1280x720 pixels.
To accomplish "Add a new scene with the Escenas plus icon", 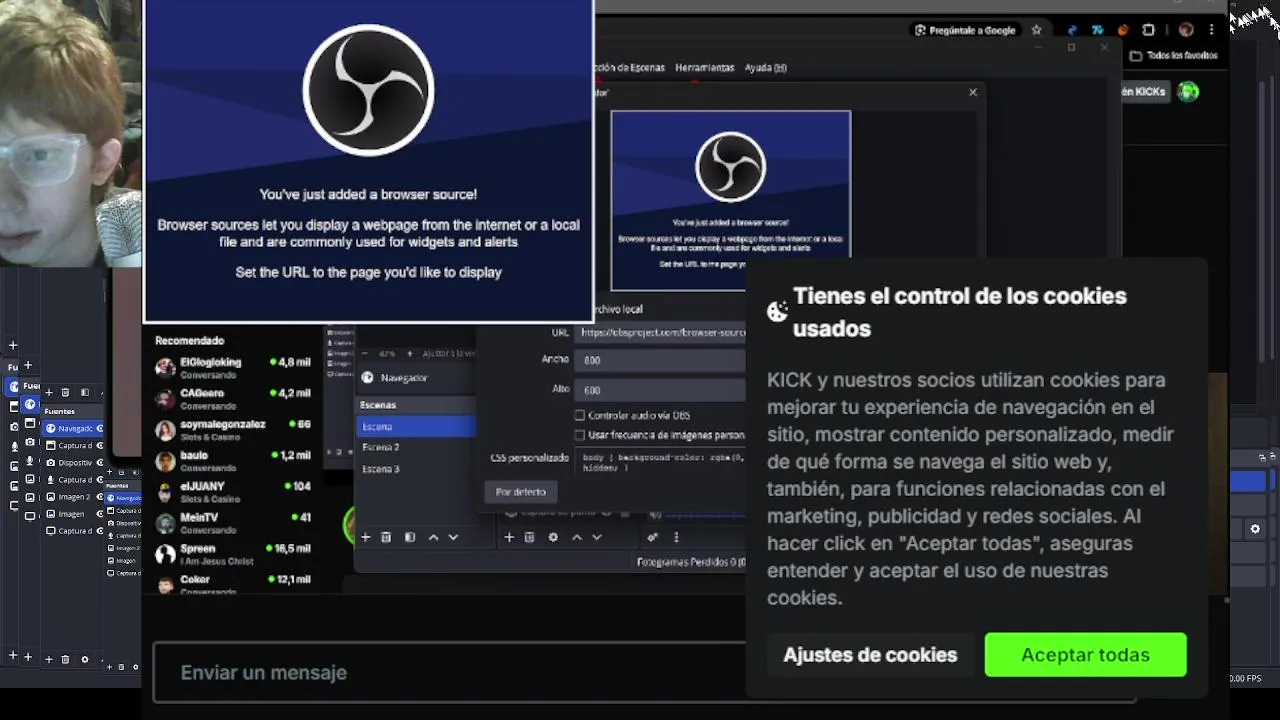I will (365, 537).
